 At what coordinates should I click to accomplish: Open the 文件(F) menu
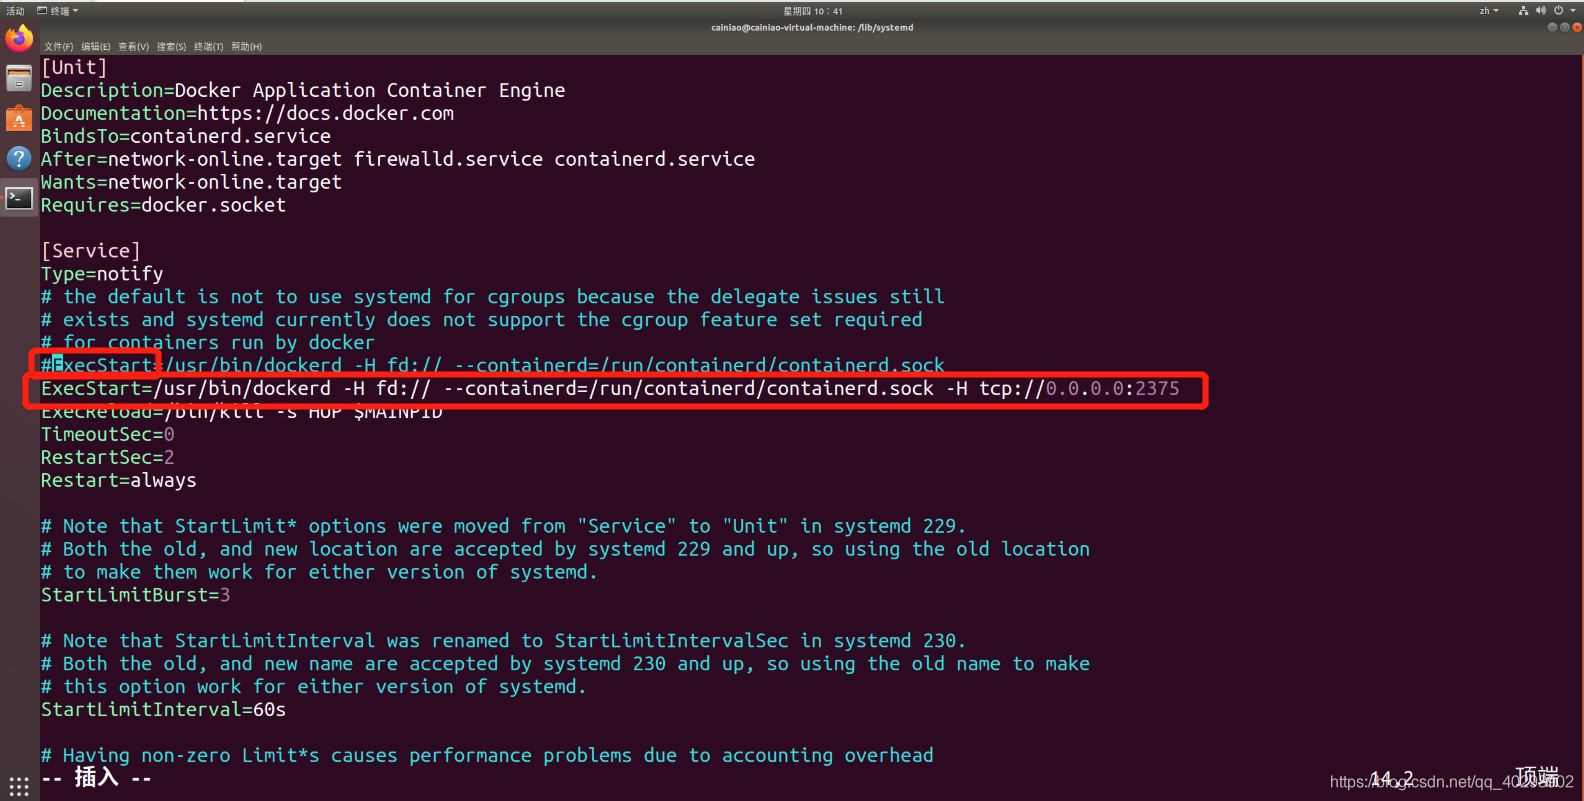click(58, 47)
